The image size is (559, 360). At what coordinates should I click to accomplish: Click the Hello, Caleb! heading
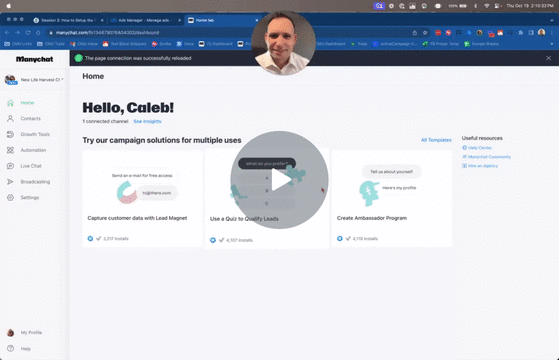(128, 108)
